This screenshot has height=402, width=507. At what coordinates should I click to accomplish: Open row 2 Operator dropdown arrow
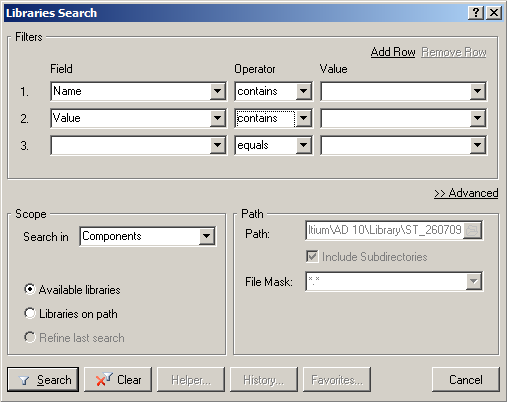point(304,118)
